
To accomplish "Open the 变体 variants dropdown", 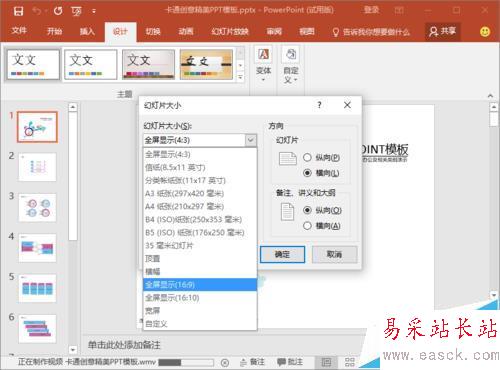I will 263,65.
